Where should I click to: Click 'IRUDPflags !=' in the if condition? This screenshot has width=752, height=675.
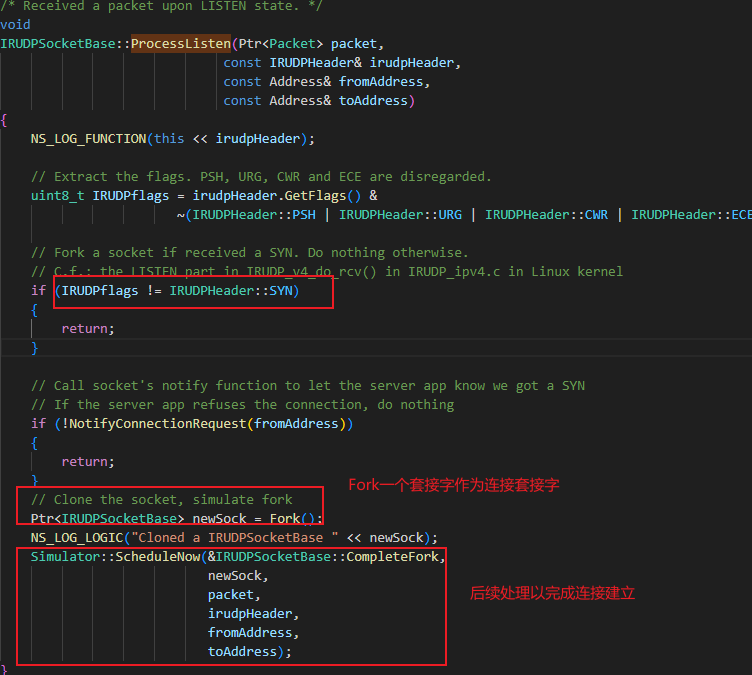pyautogui.click(x=111, y=291)
